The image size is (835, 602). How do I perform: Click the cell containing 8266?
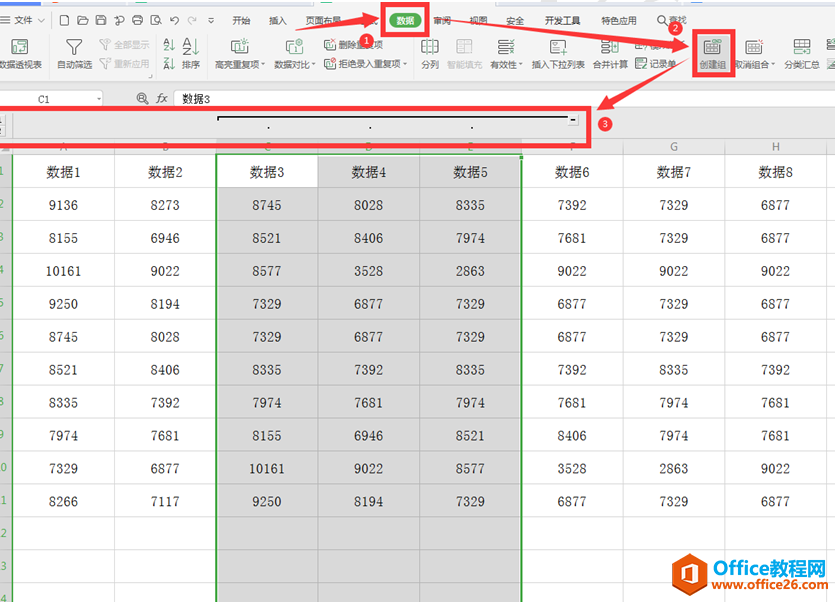63,501
